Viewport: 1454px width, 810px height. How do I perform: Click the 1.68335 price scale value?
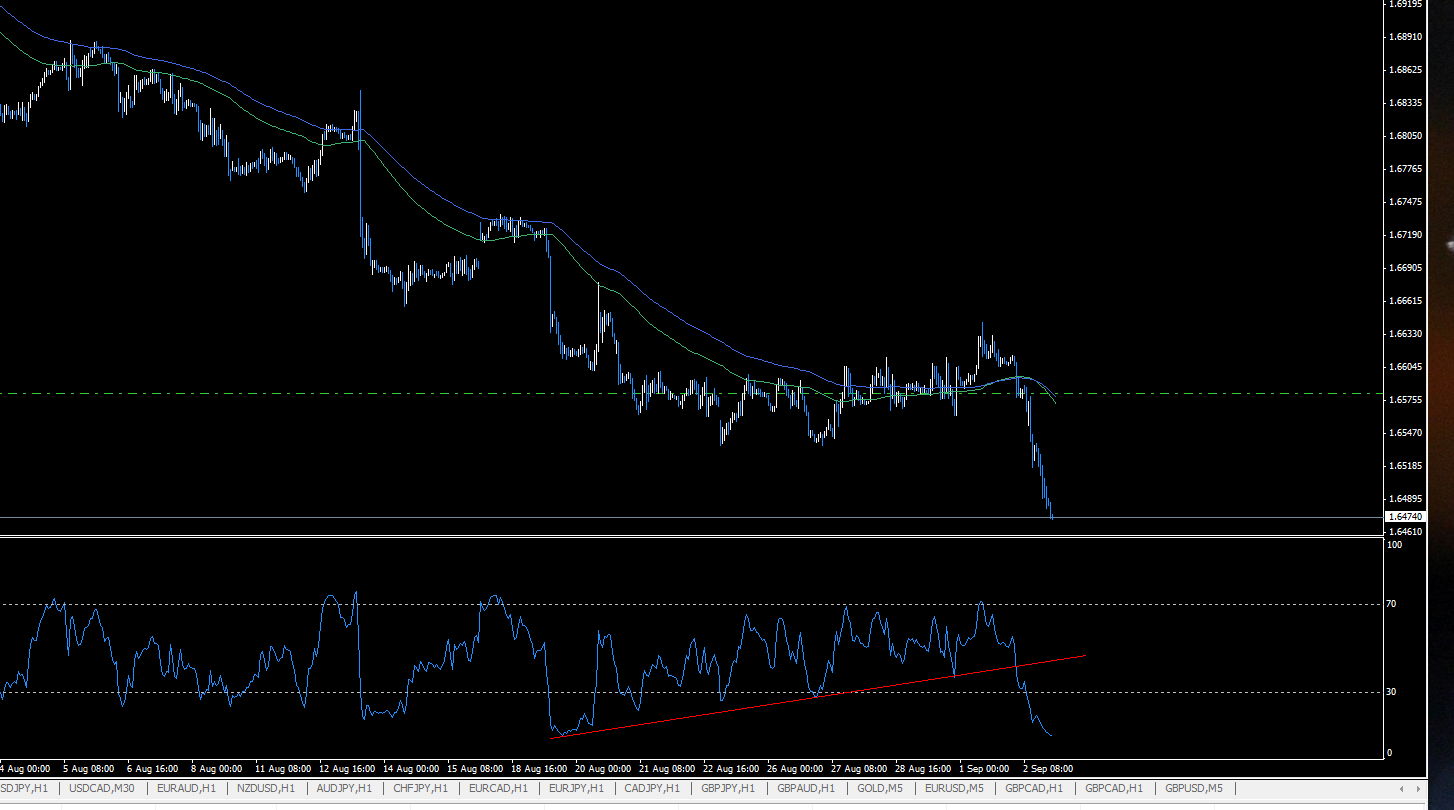(1406, 103)
